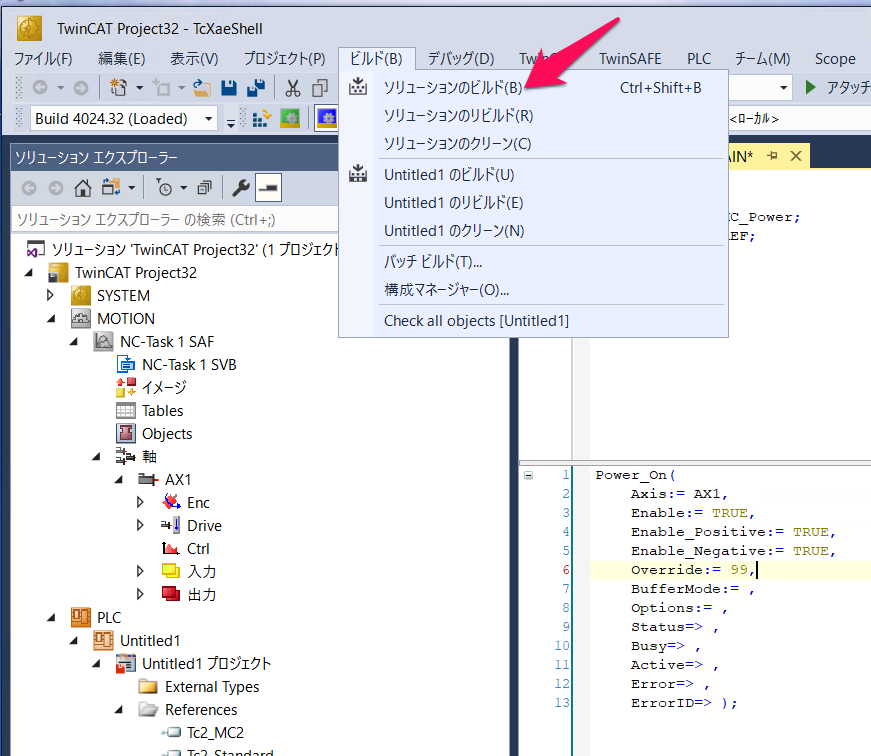
Task: Expand the Drive node under AX1
Action: coord(140,525)
